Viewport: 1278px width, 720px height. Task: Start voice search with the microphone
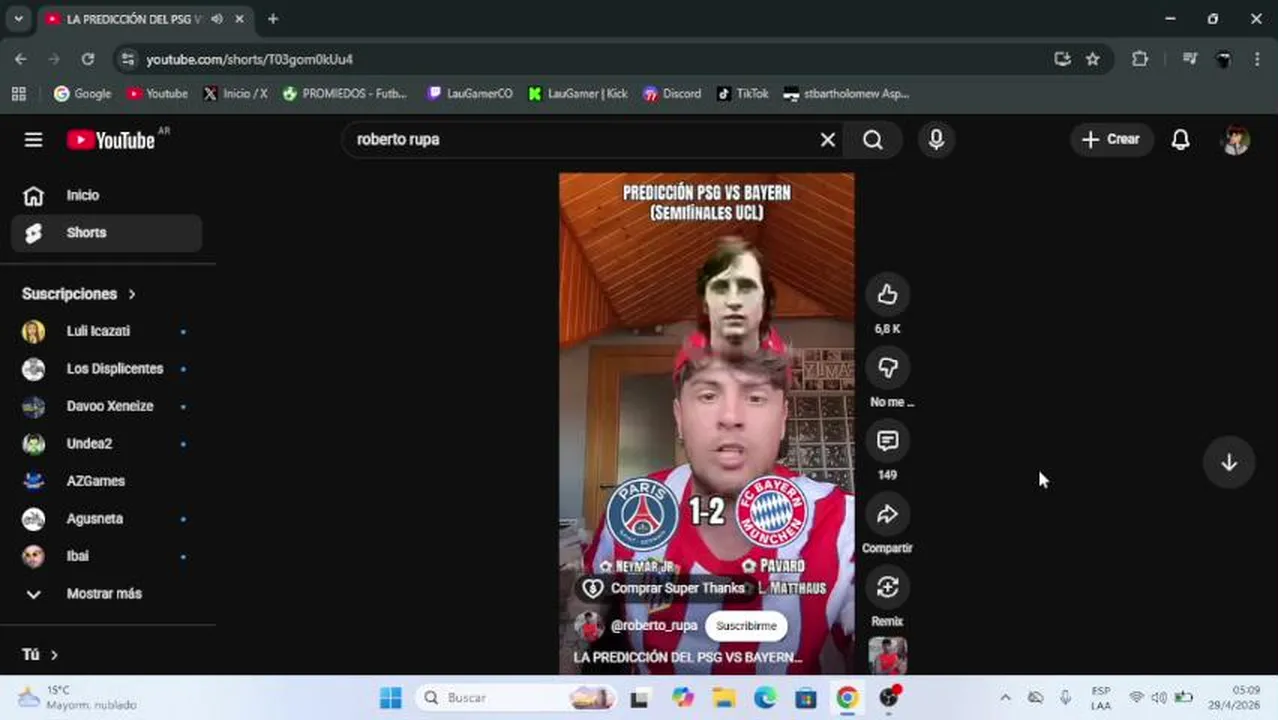[x=936, y=140]
